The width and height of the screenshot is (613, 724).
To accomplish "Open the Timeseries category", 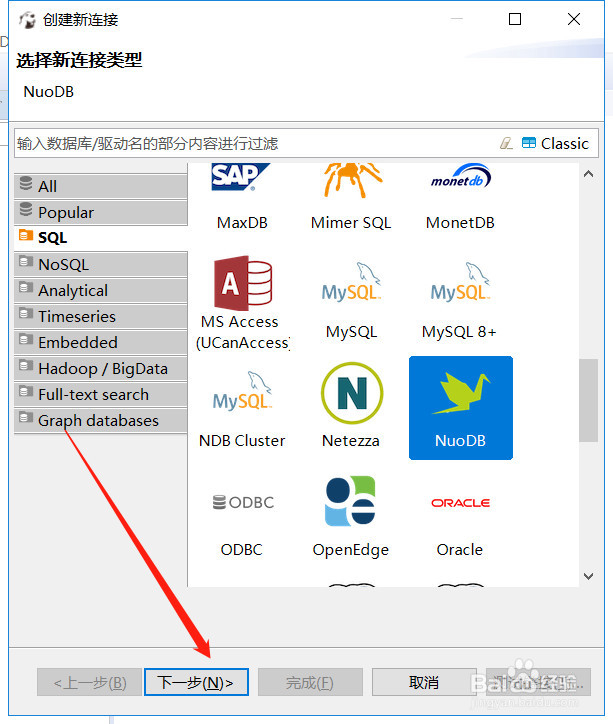I will click(x=101, y=316).
